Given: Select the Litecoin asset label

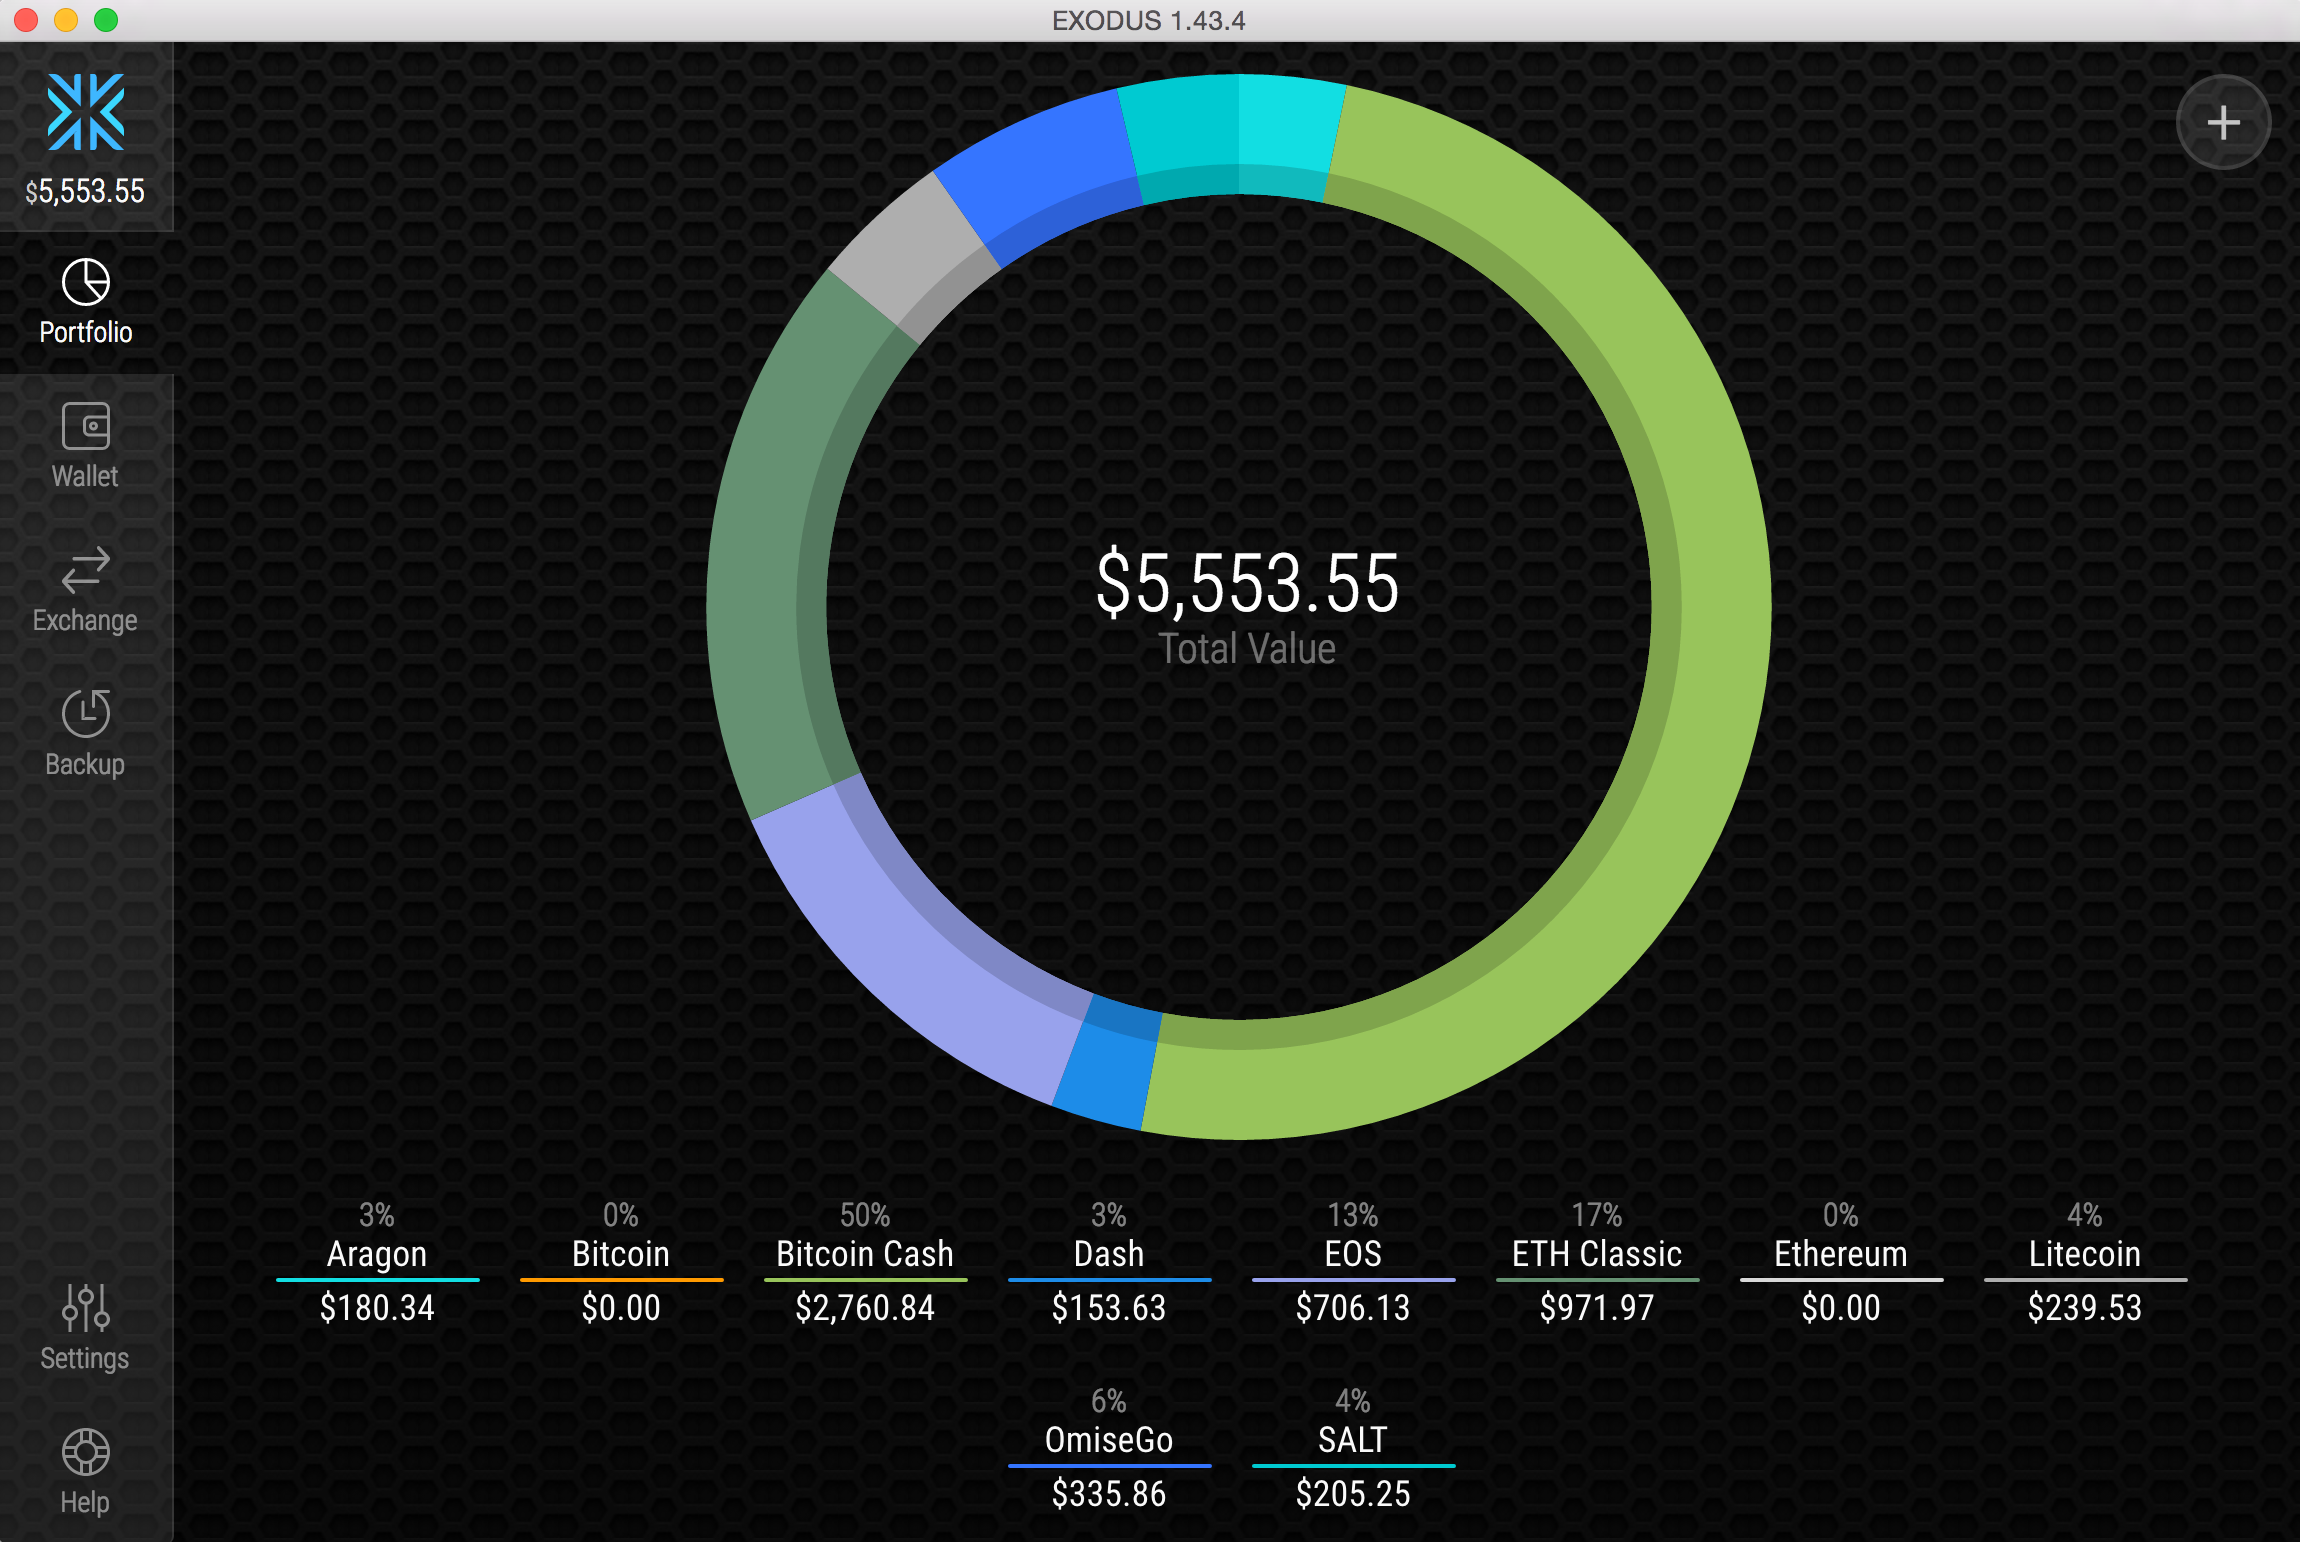Looking at the screenshot, I should (2085, 1254).
